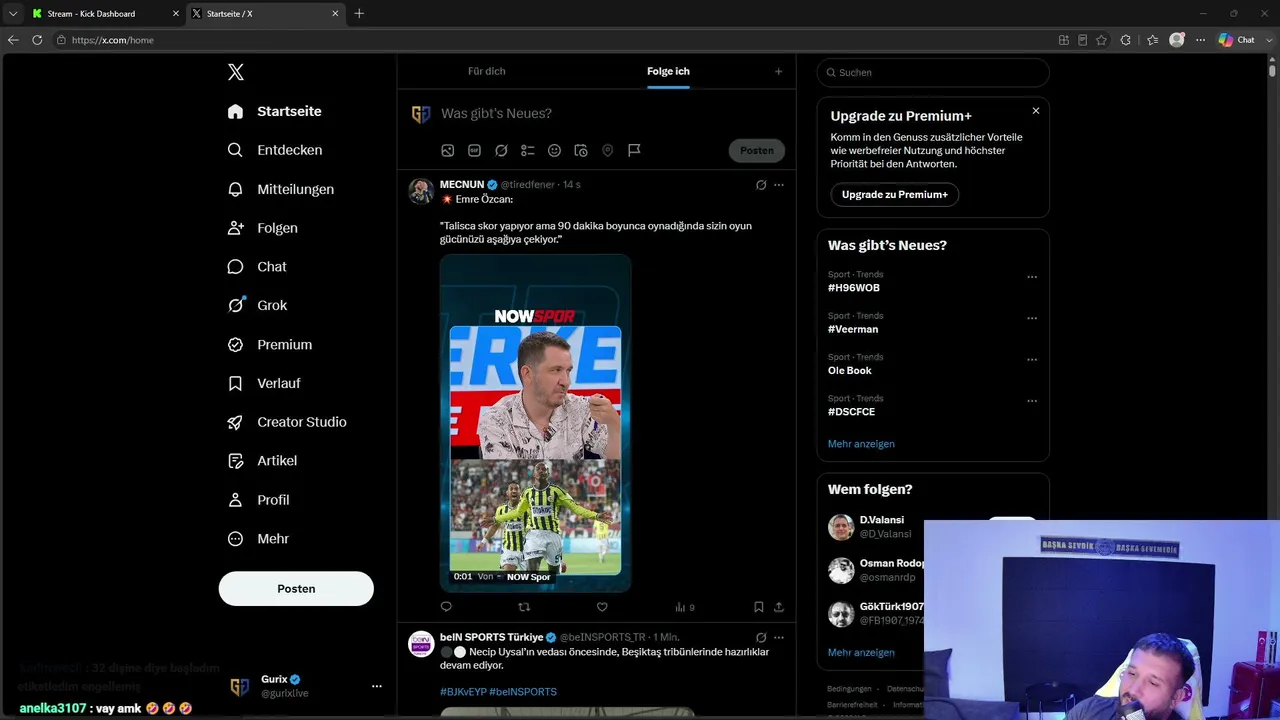Switch to Für dich timeline tab
Screen dimensions: 1280x720
[487, 71]
